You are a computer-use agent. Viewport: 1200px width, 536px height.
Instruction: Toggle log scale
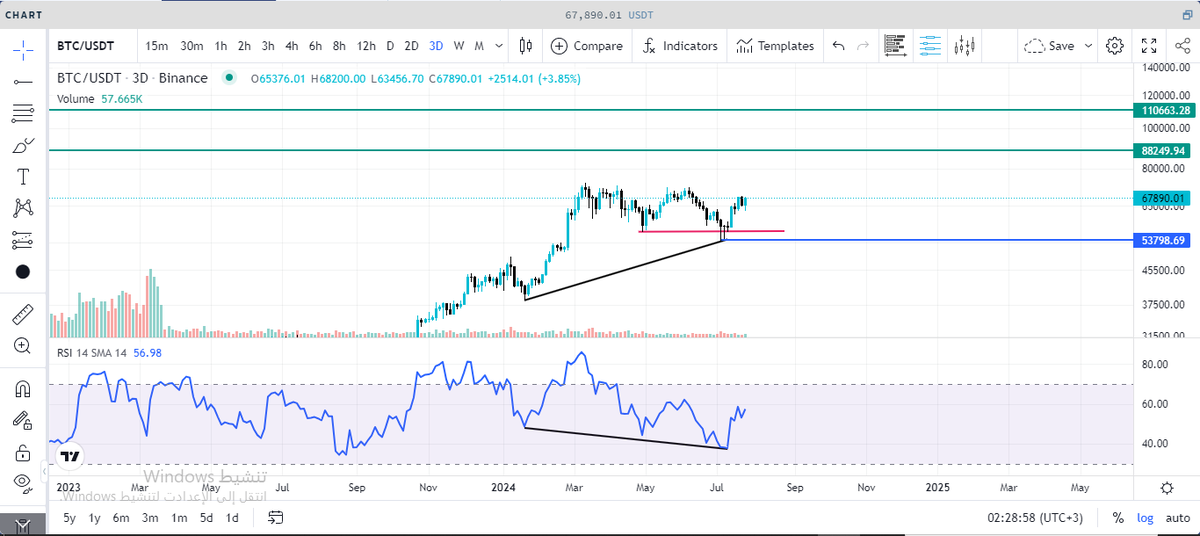1144,518
